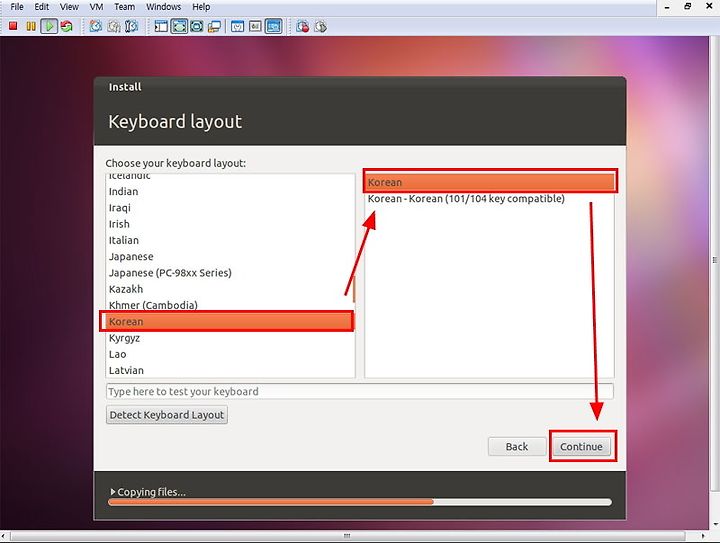Click the orange installation progress bar
The image size is (720, 543).
tap(360, 502)
